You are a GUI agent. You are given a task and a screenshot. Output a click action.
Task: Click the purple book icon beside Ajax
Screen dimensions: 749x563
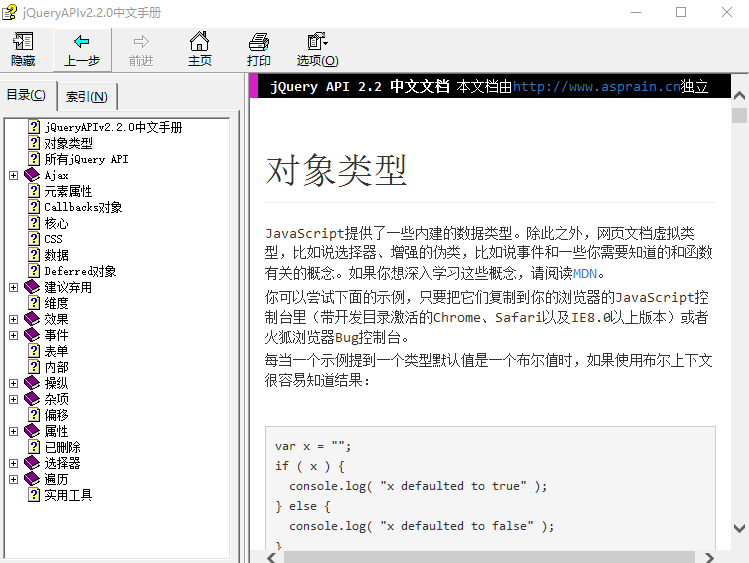(x=32, y=175)
